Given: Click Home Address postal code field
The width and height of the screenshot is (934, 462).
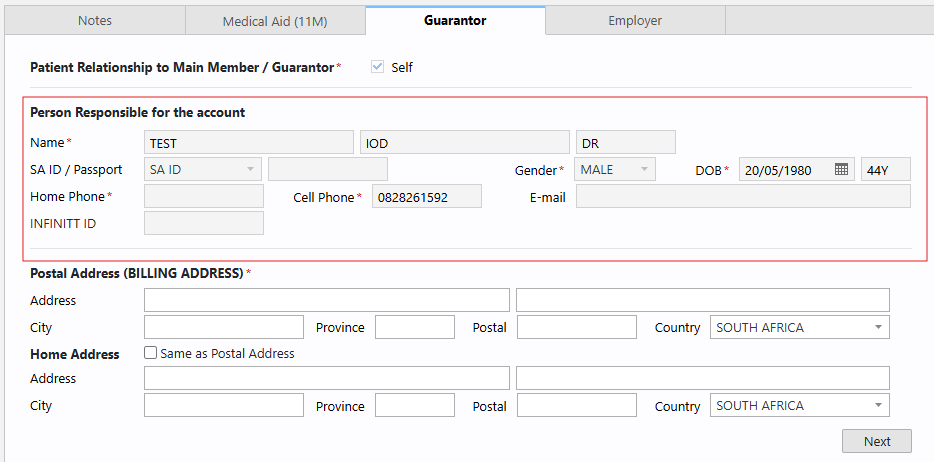Looking at the screenshot, I should [577, 405].
